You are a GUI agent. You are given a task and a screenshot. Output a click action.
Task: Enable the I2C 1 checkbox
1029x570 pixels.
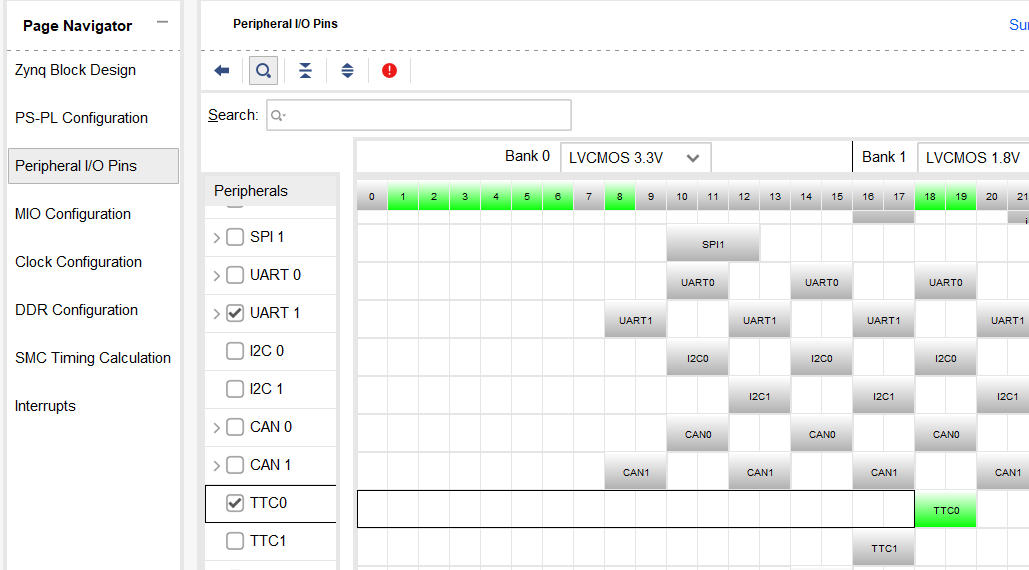pos(235,389)
